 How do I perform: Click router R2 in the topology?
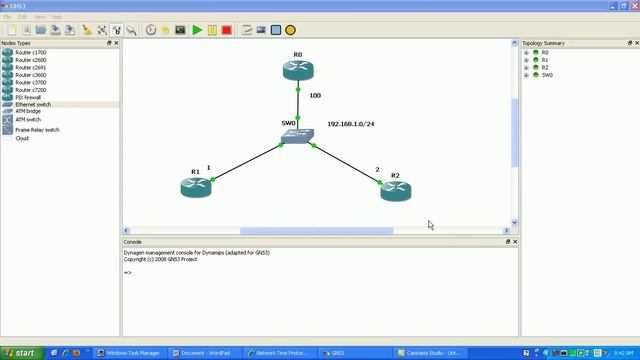tap(396, 191)
